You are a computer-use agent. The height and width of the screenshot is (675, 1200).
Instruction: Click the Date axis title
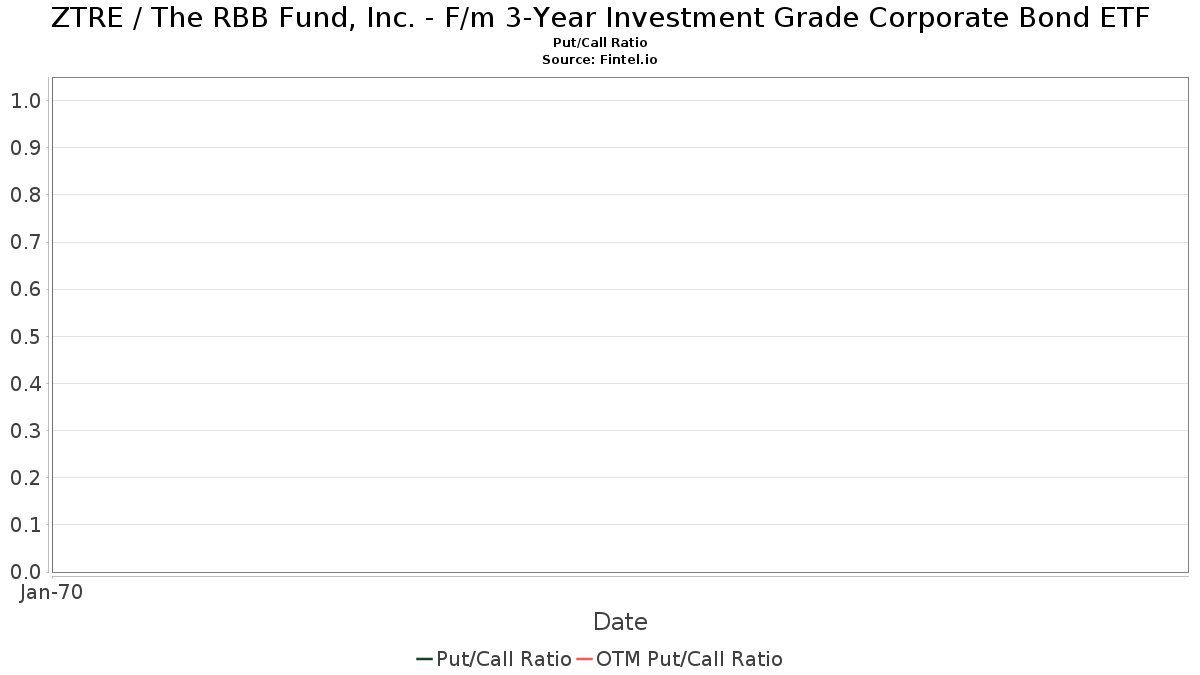tap(620, 622)
